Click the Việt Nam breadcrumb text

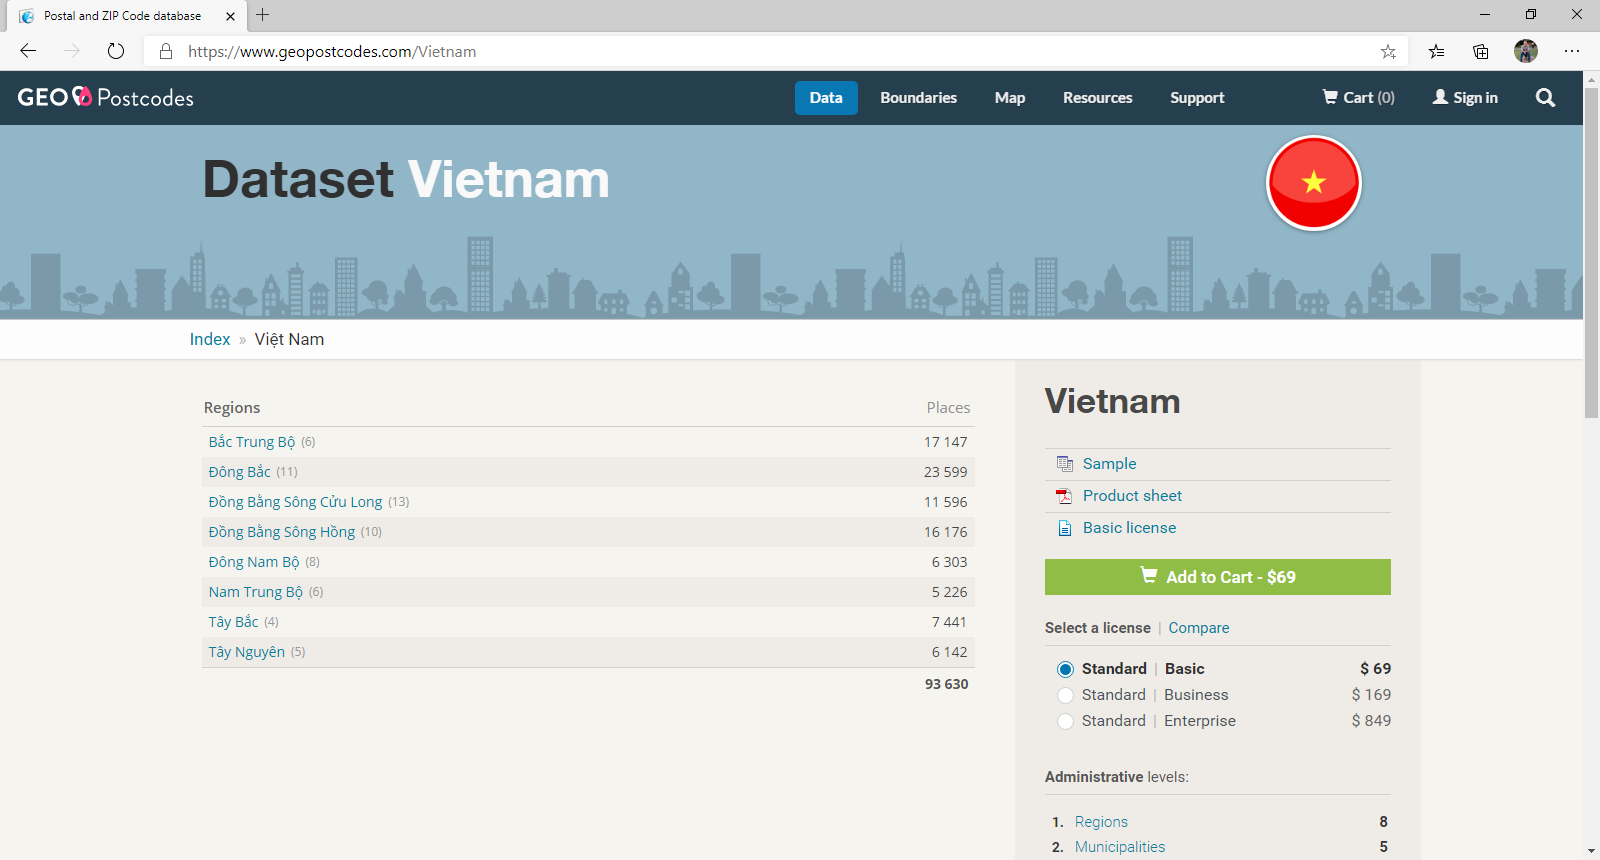pyautogui.click(x=289, y=339)
